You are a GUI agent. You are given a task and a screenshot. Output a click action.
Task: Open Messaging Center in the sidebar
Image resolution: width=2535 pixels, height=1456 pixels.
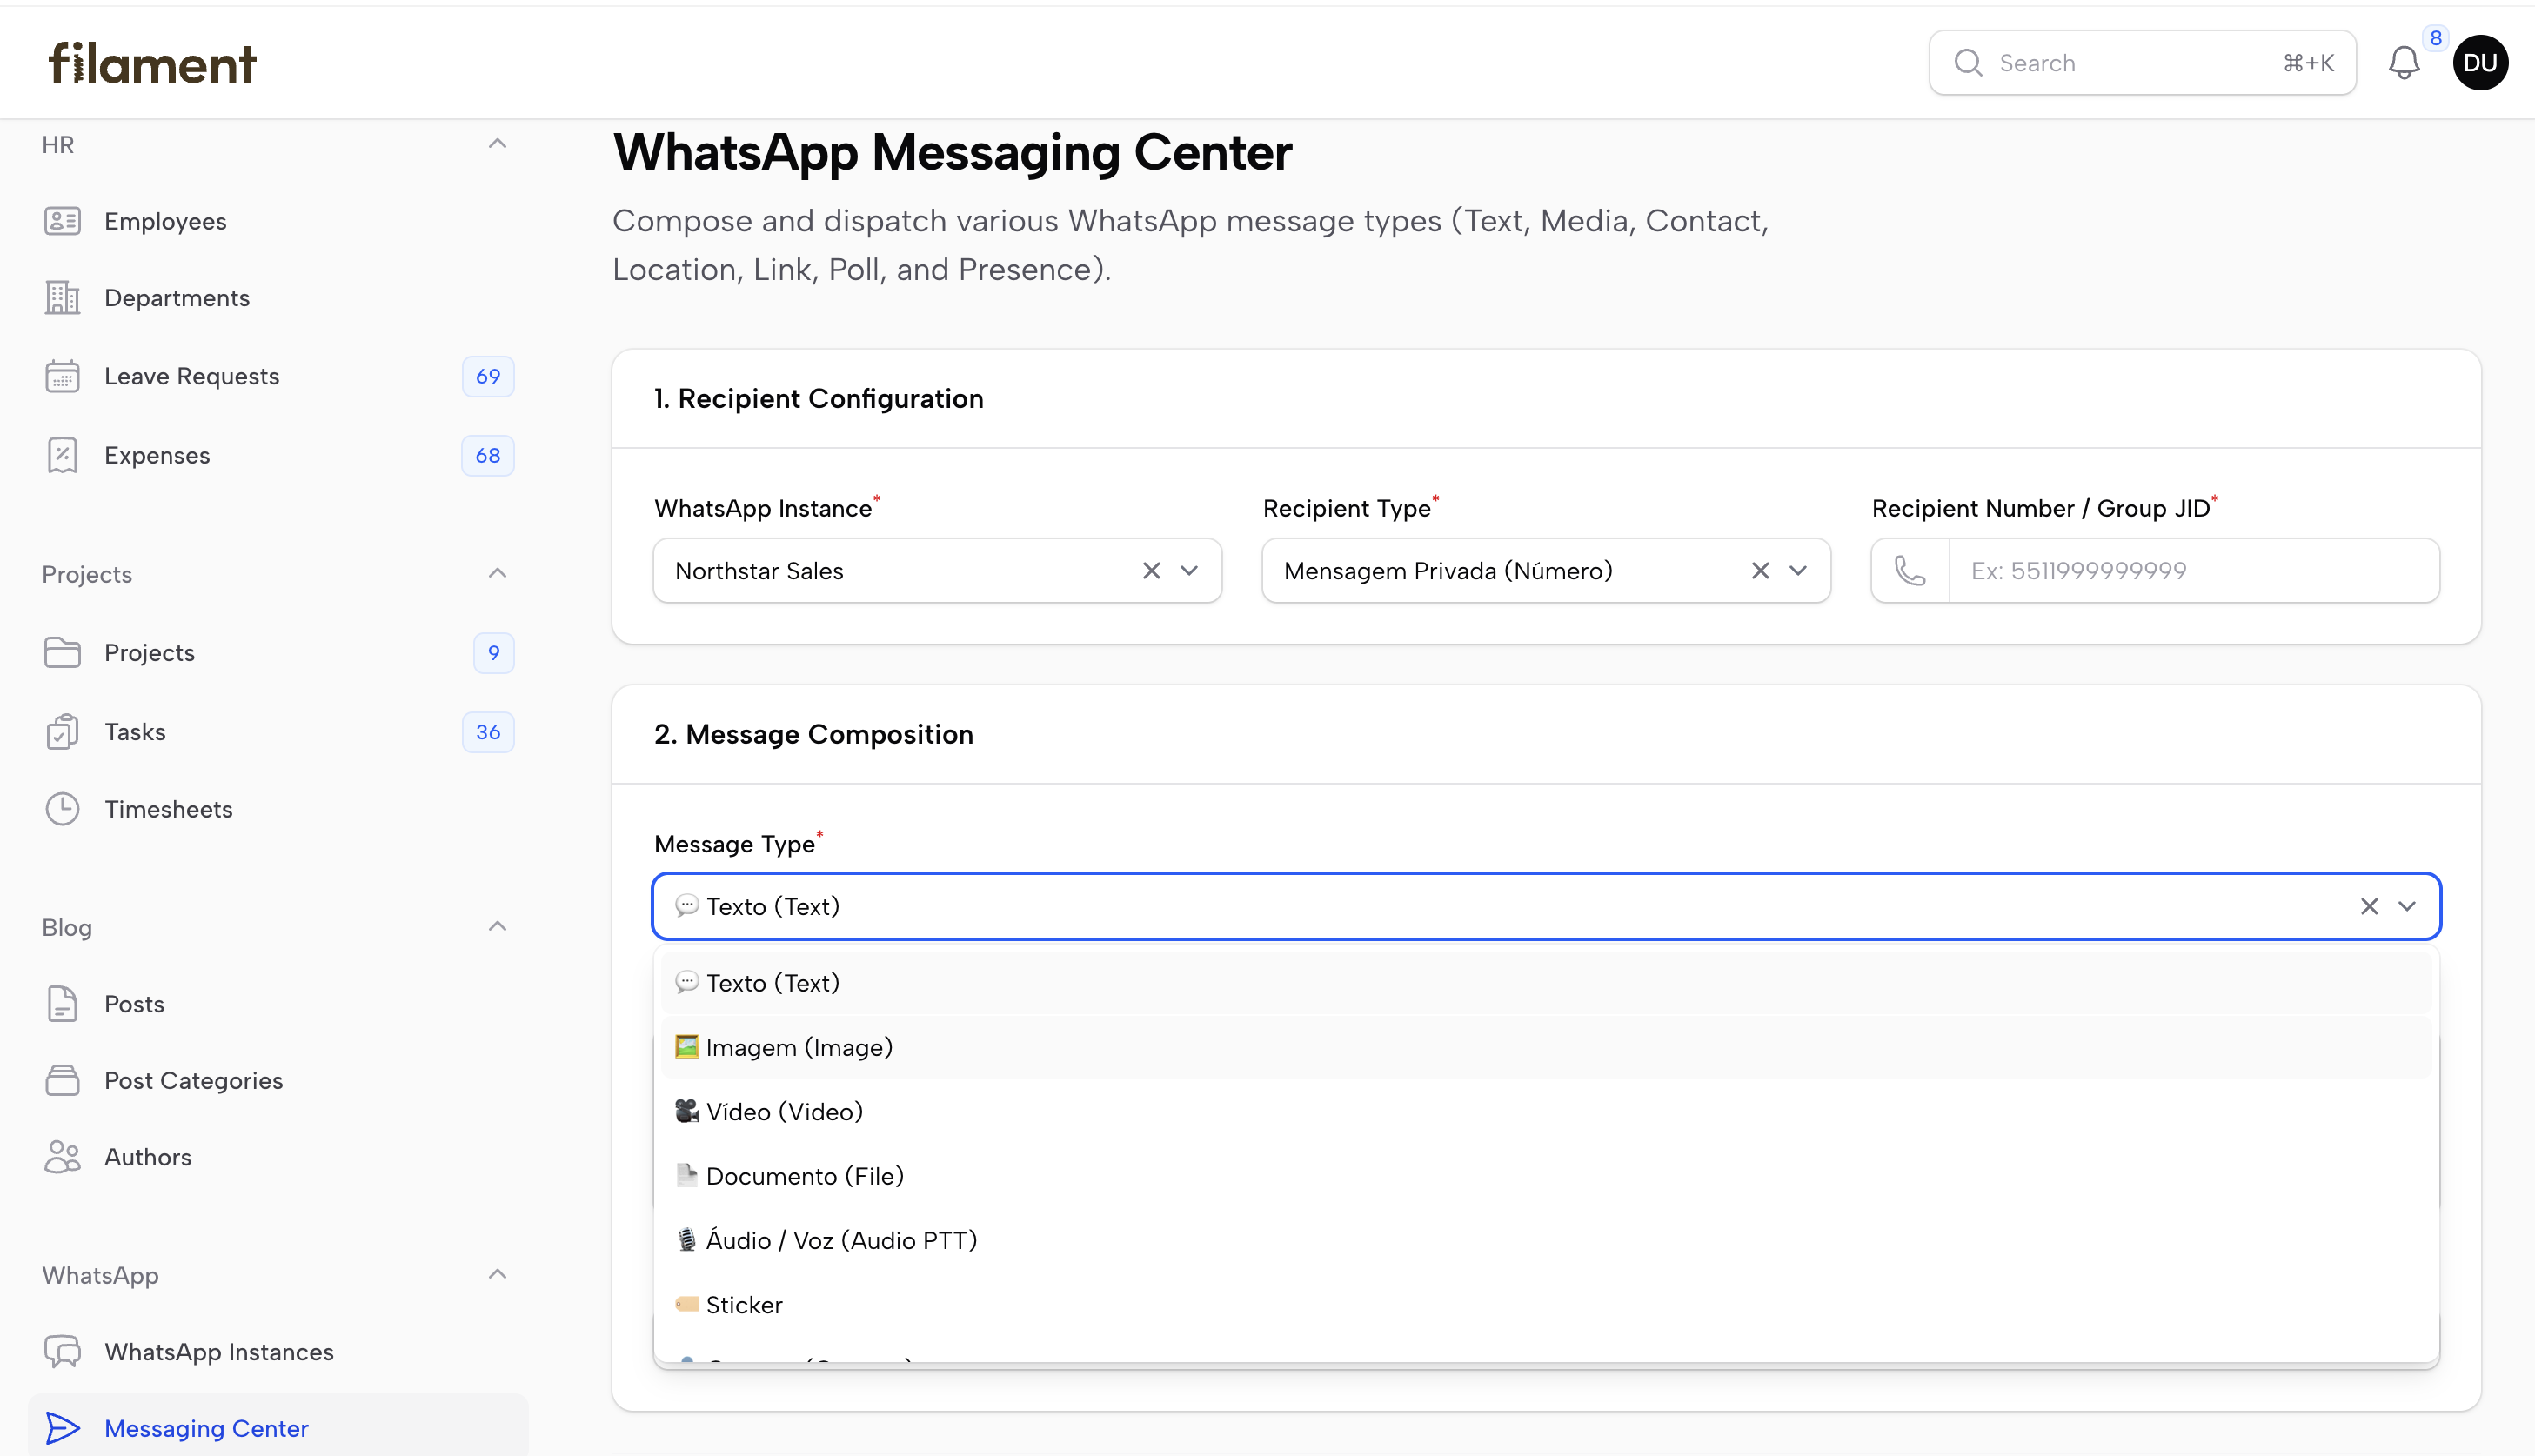coord(278,1428)
